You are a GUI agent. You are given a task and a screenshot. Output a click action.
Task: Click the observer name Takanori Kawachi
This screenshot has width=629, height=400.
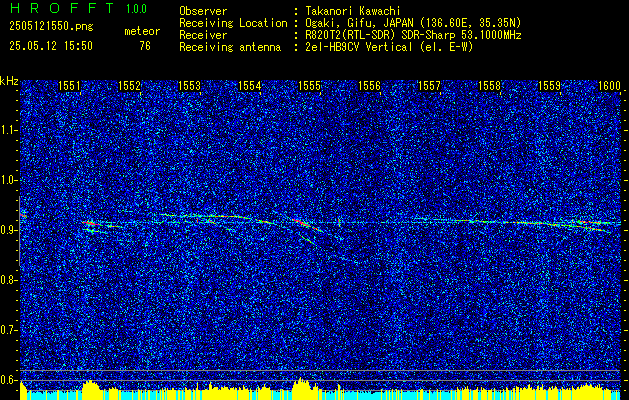[351, 11]
